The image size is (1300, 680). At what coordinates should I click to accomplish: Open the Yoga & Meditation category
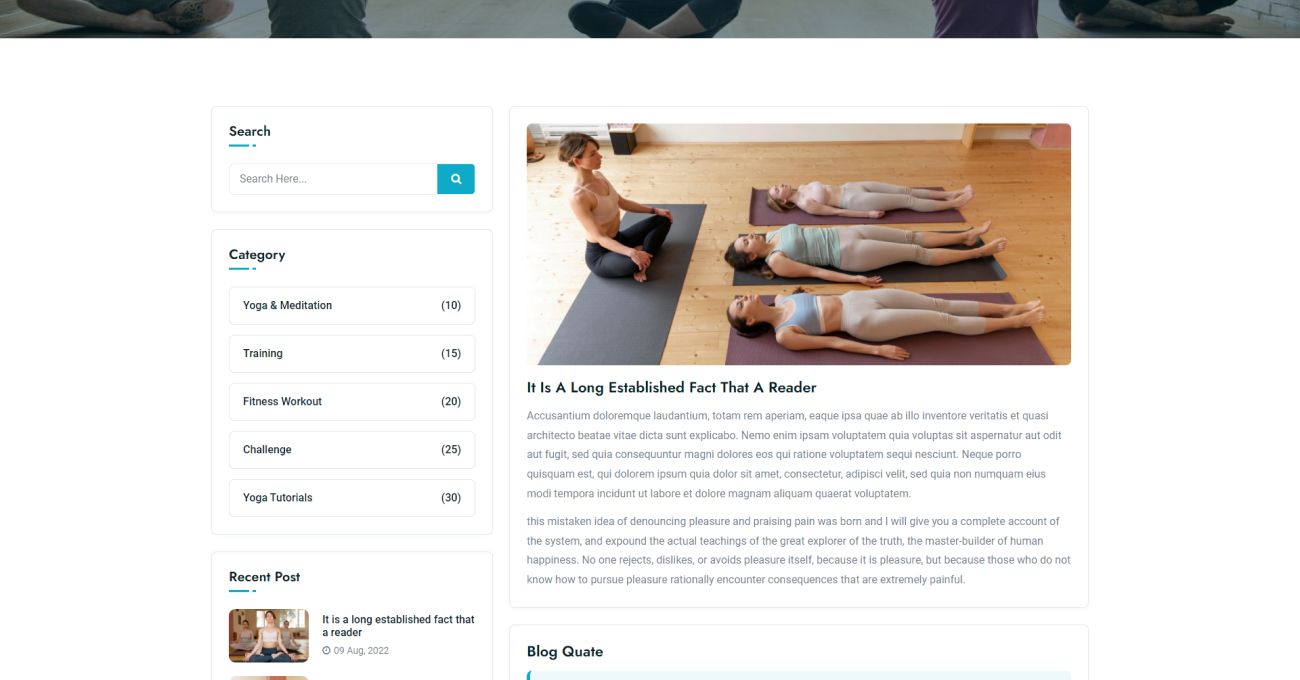point(352,306)
